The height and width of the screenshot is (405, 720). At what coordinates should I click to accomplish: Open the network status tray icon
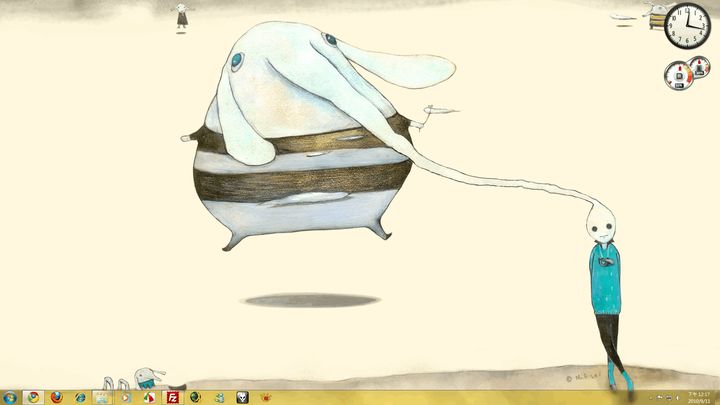tap(670, 398)
